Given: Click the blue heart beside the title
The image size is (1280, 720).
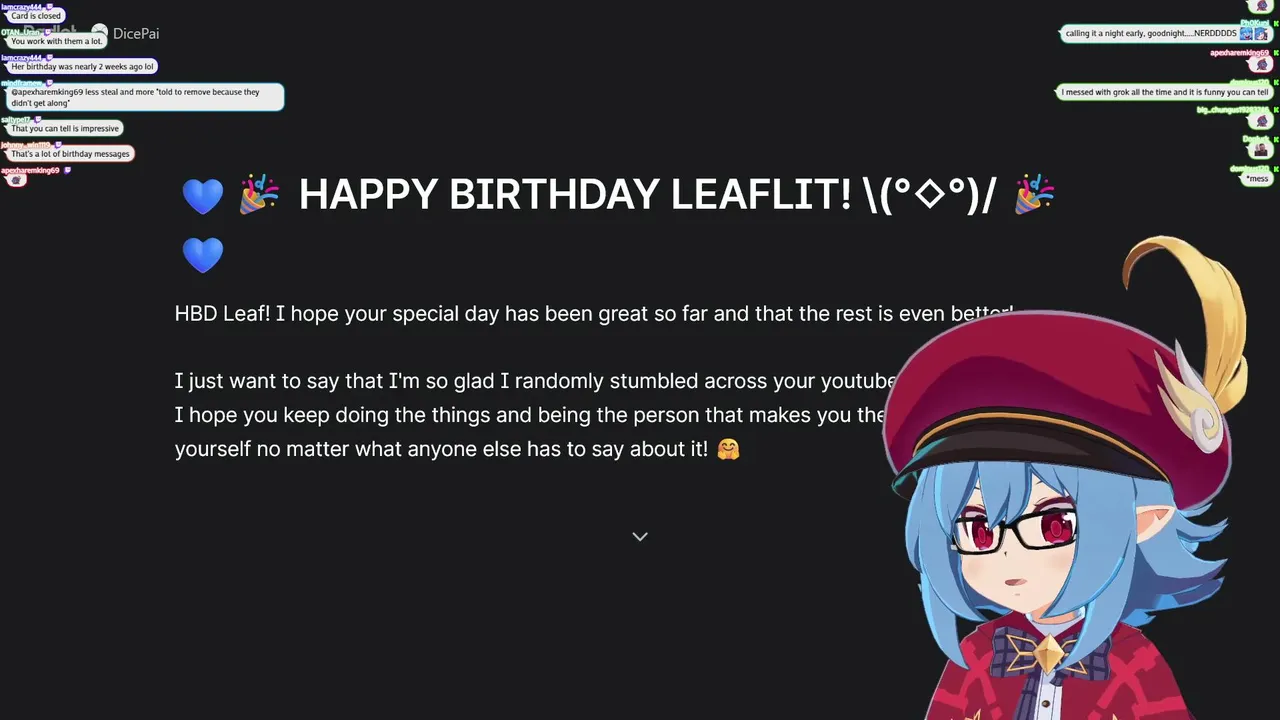Looking at the screenshot, I should (x=202, y=196).
